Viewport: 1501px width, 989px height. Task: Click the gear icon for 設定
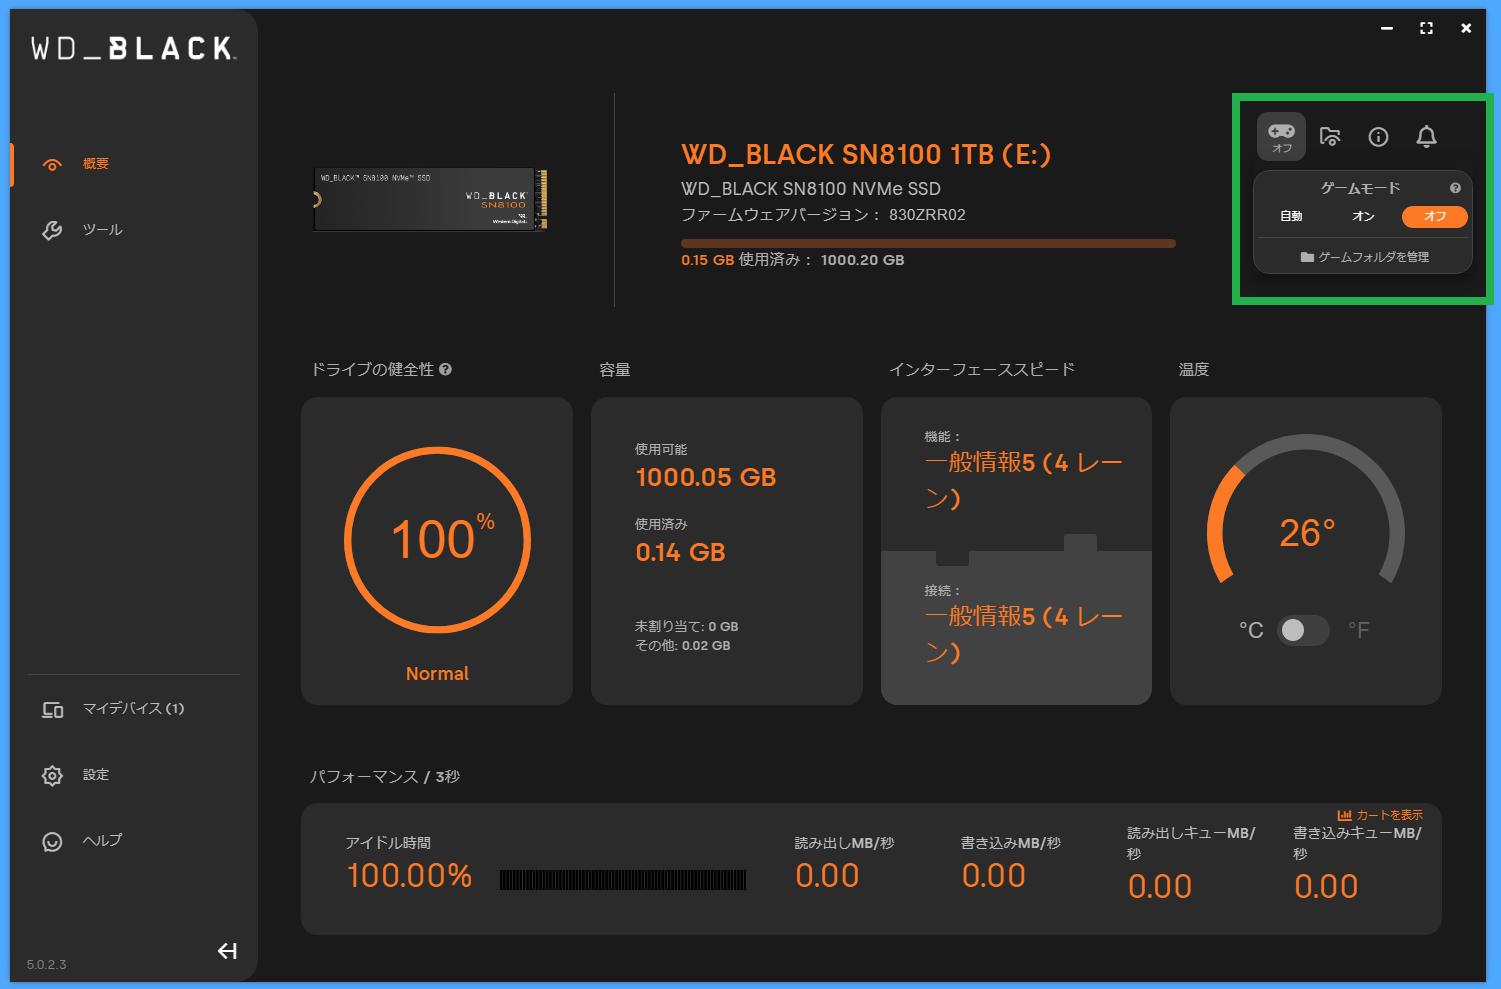point(52,775)
